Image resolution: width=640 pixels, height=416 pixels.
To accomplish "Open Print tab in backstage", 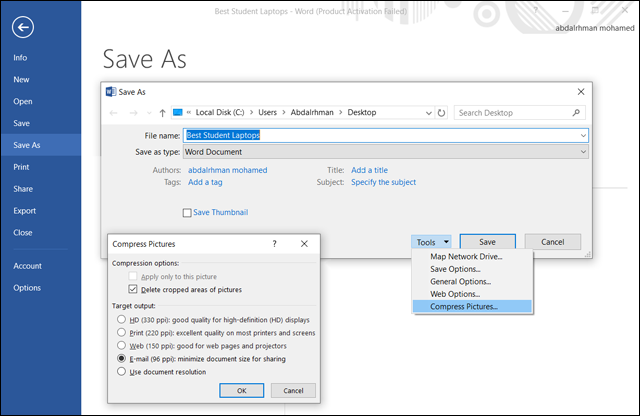I will pyautogui.click(x=41, y=167).
